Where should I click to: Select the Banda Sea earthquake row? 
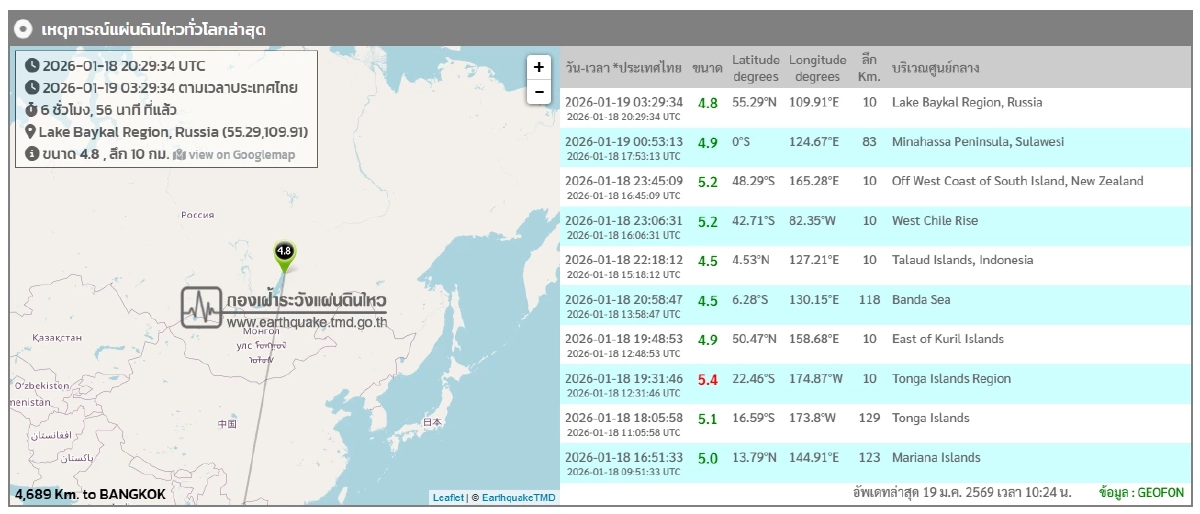pyautogui.click(x=921, y=299)
